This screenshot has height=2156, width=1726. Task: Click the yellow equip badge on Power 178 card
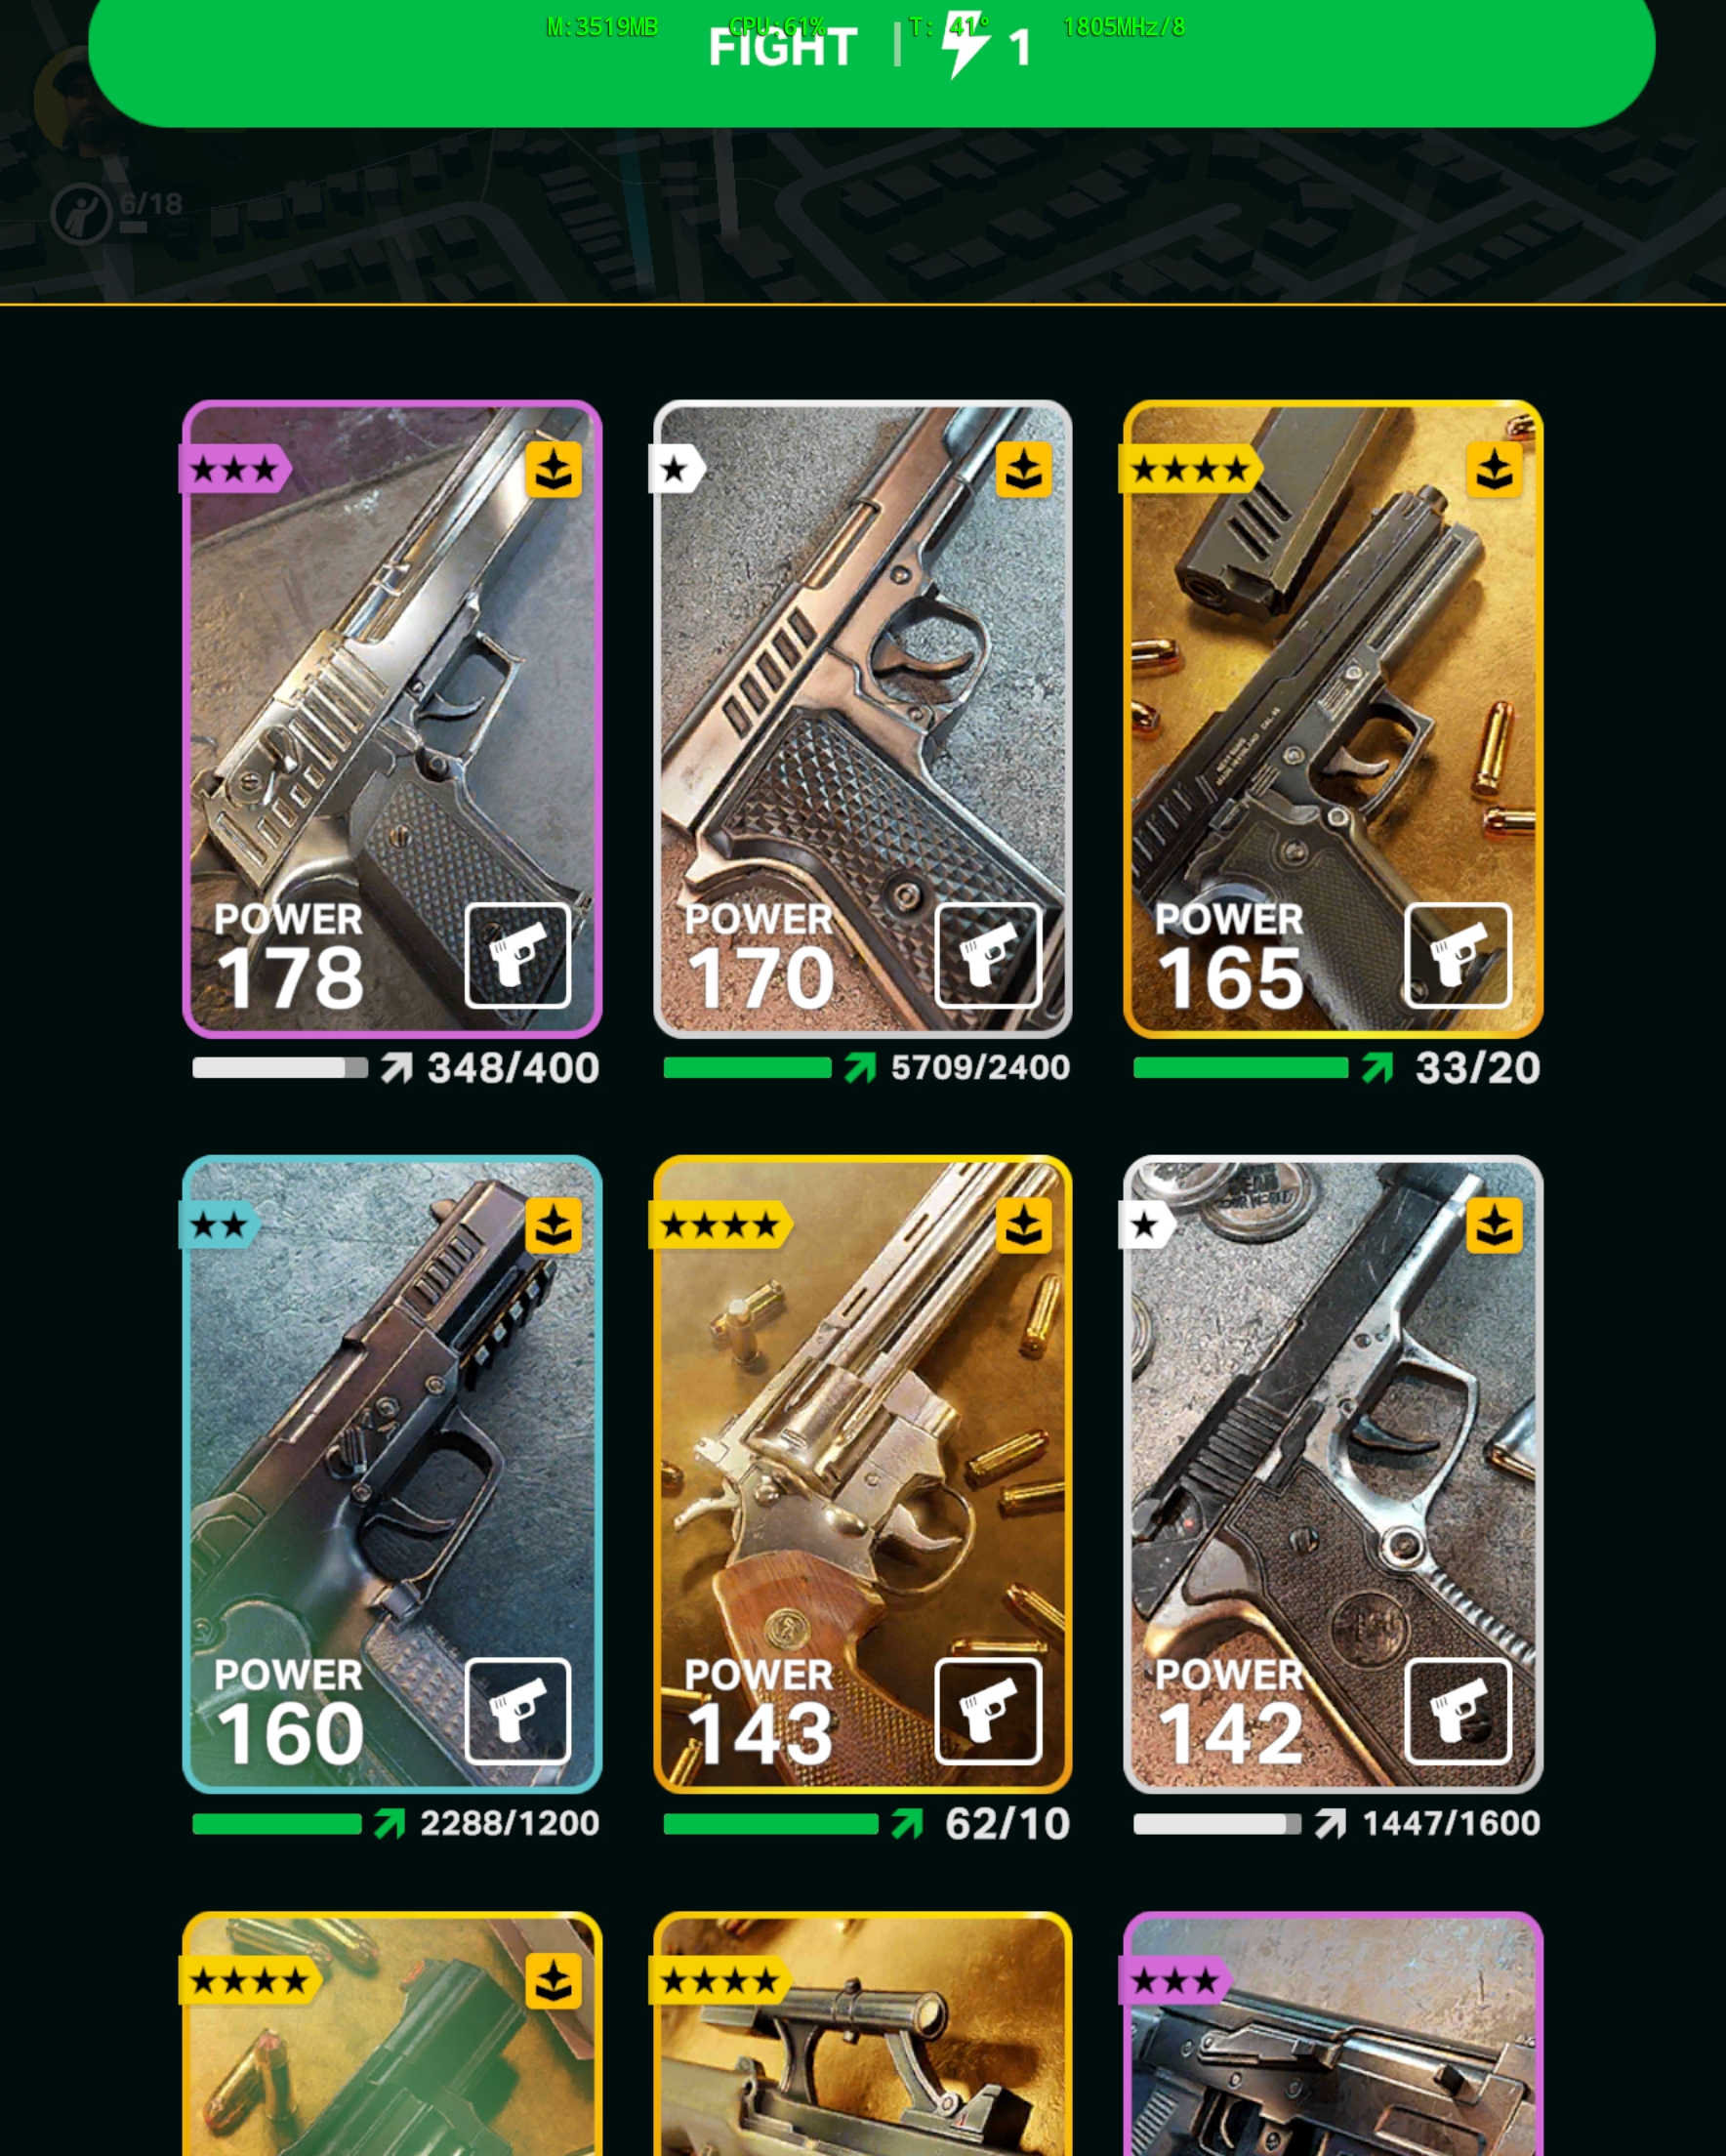pos(553,469)
